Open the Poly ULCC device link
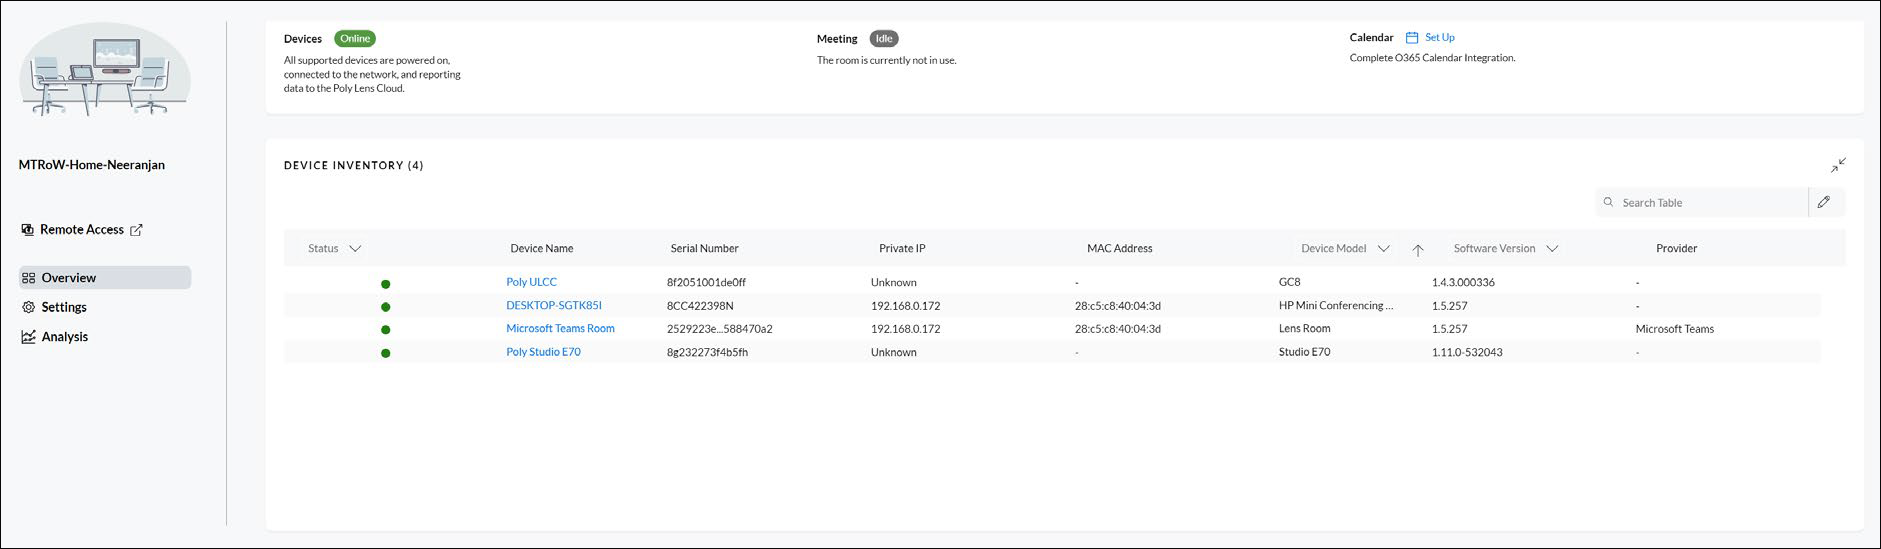The width and height of the screenshot is (1881, 549). pos(531,282)
